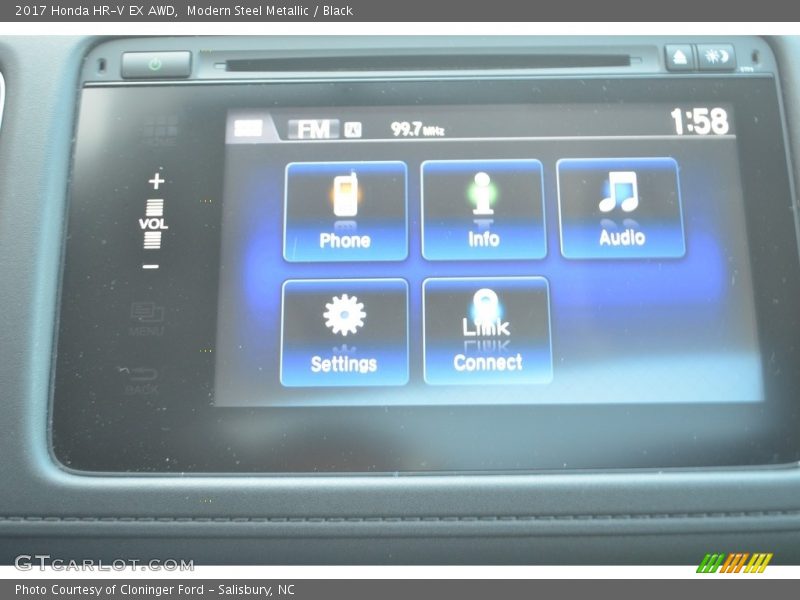Tap the dimmed BACK touch key
The width and height of the screenshot is (800, 600).
tap(140, 380)
